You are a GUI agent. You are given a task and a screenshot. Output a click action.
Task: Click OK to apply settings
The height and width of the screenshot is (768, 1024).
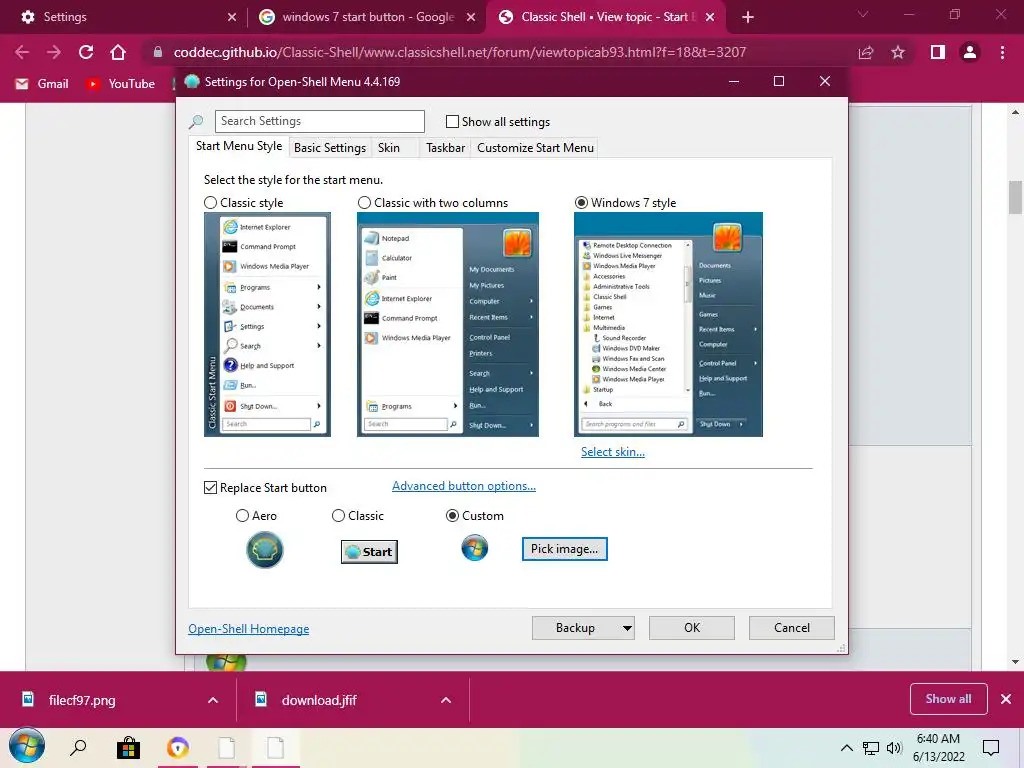pos(692,628)
